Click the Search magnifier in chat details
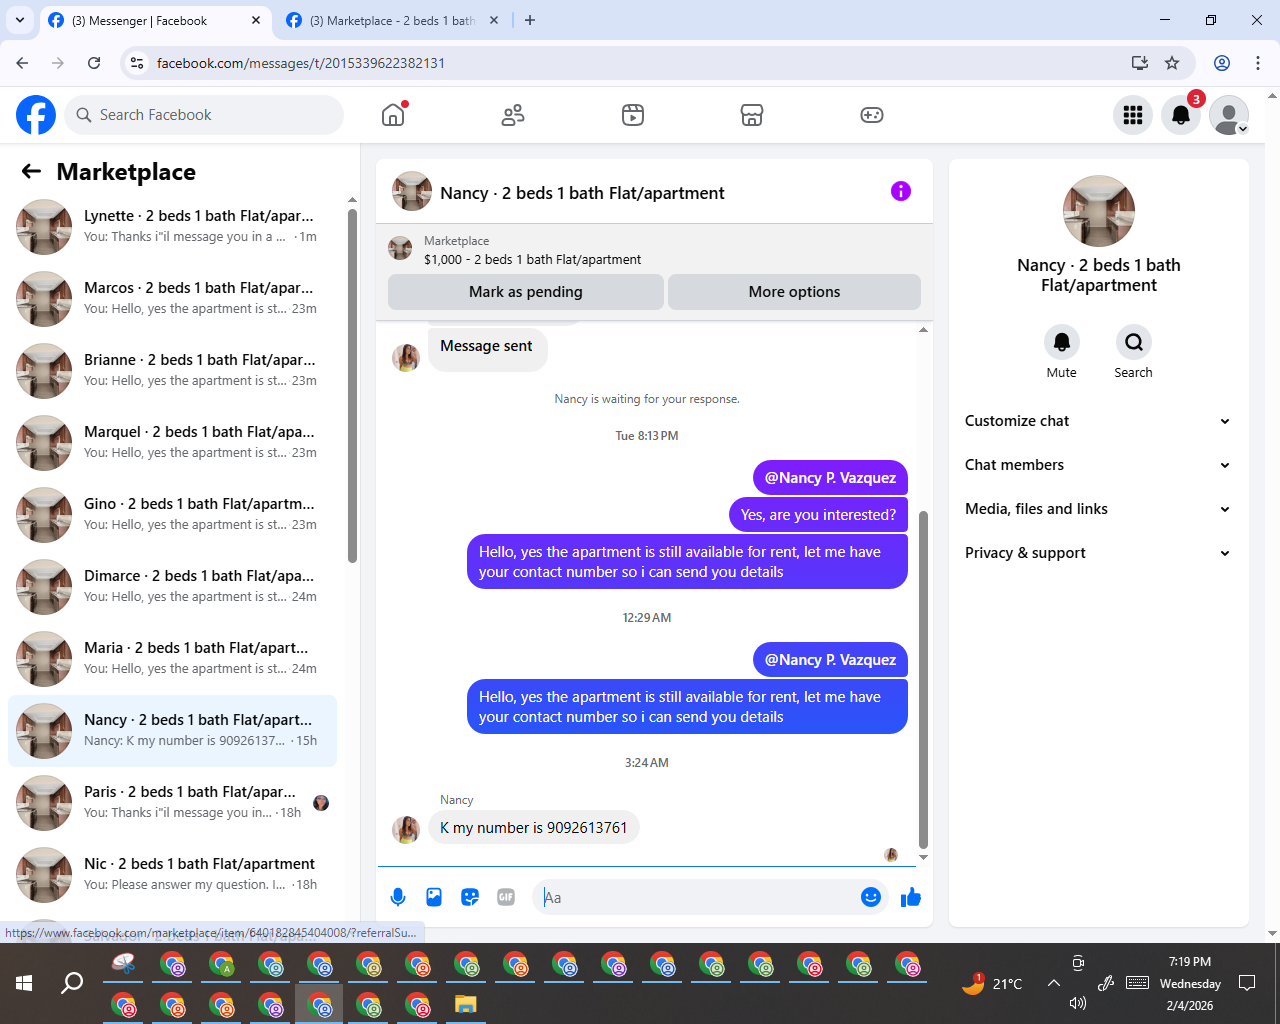 [x=1134, y=342]
